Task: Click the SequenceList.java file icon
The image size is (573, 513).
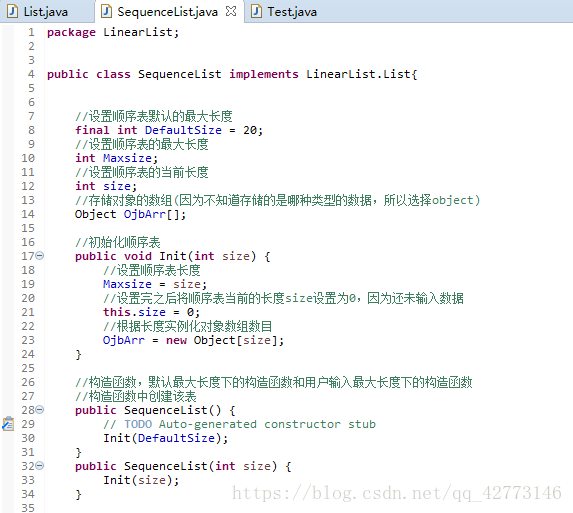Action: (x=106, y=11)
